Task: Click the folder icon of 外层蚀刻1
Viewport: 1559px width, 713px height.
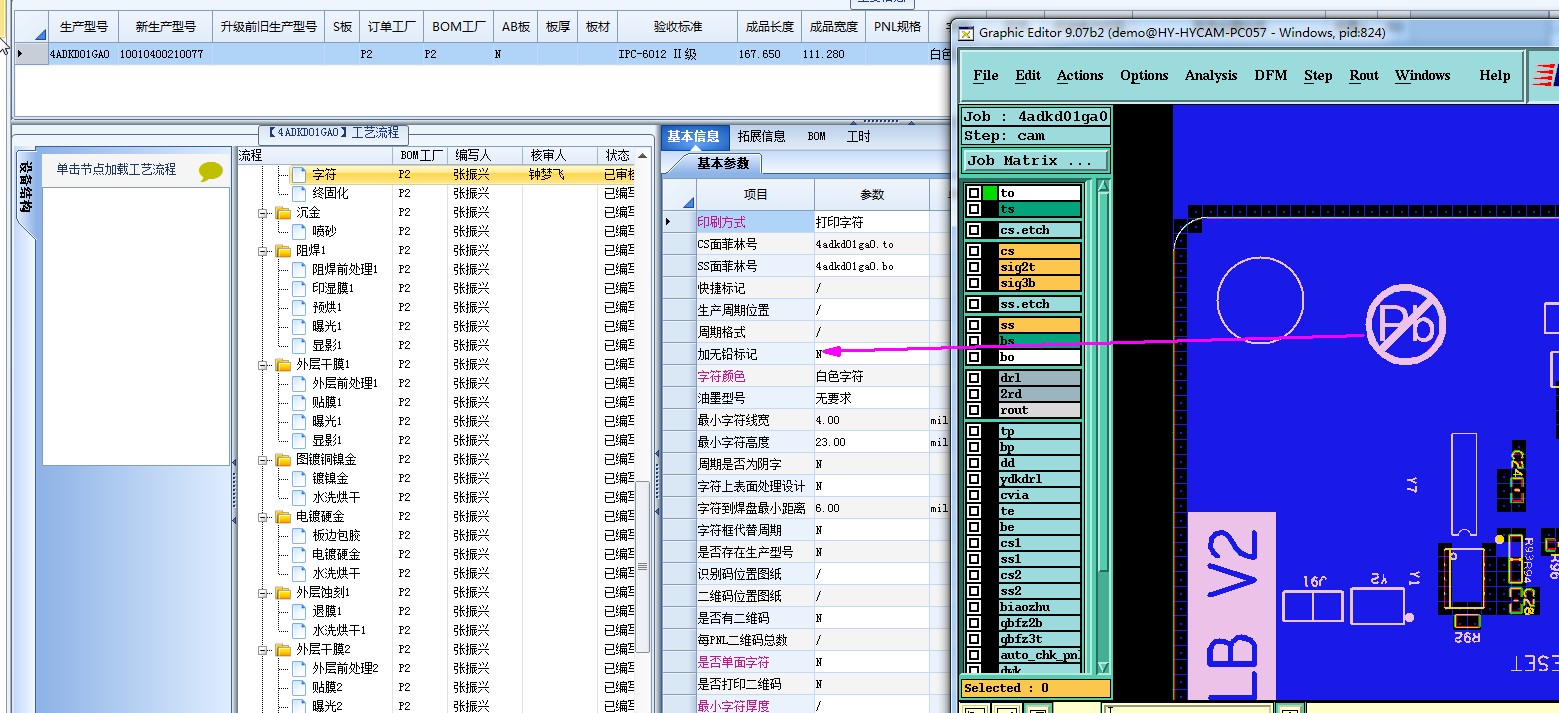Action: [x=283, y=592]
